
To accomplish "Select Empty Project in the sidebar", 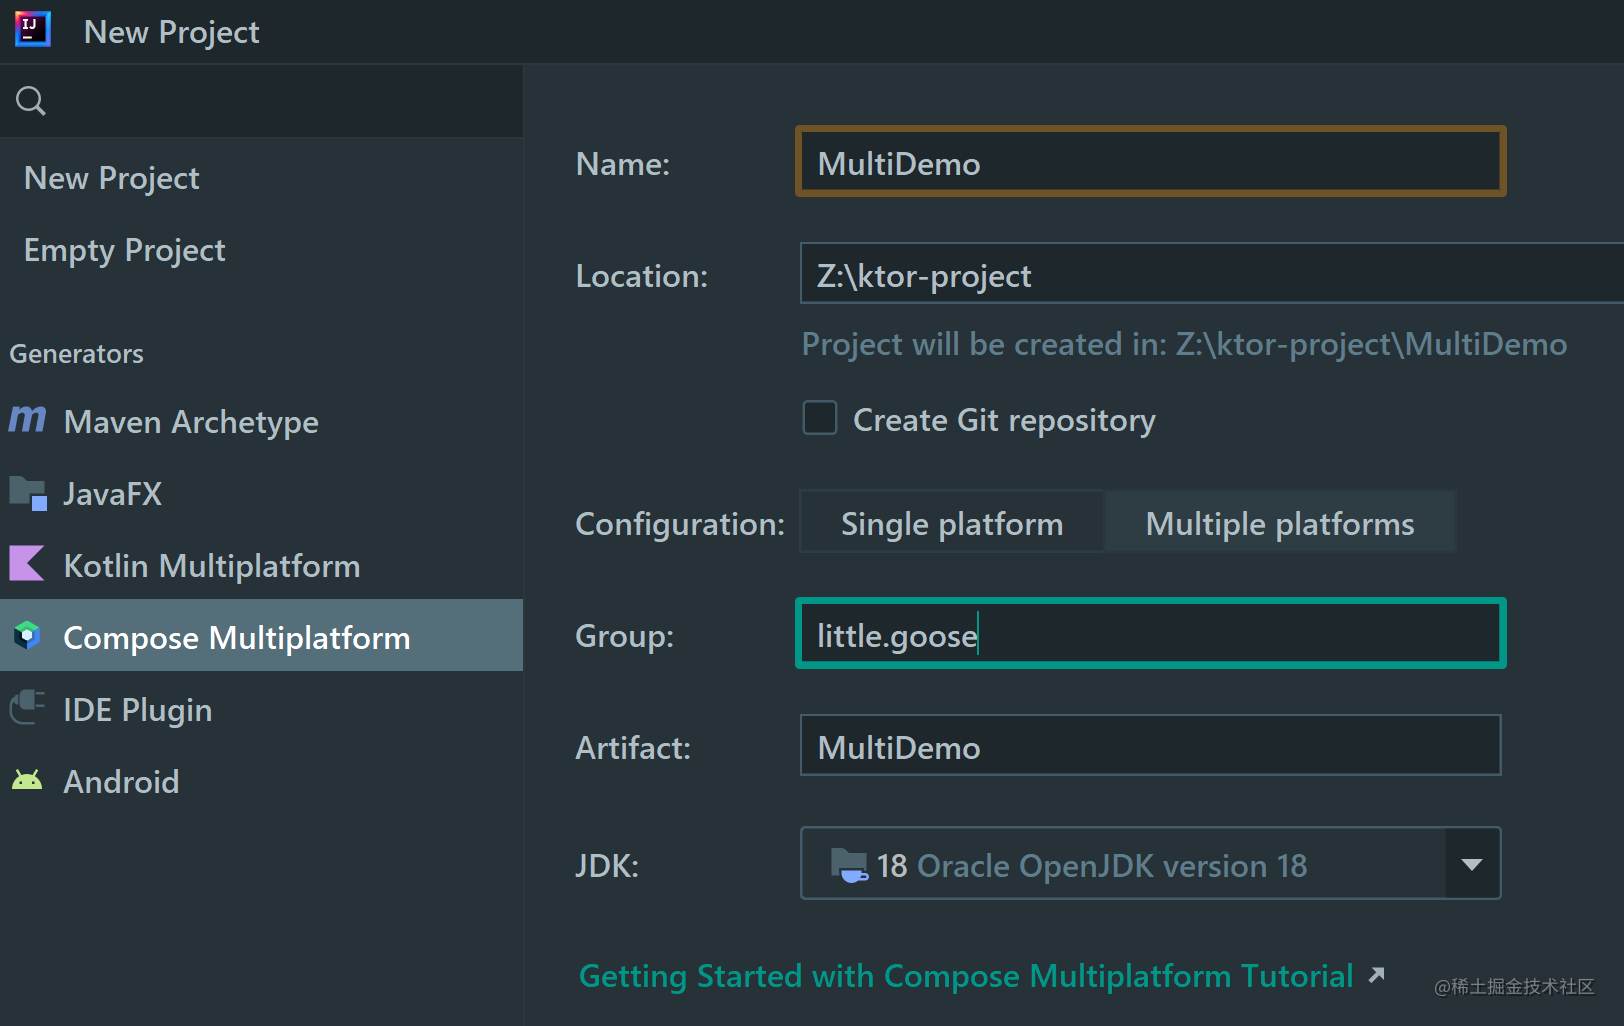I will coord(125,250).
